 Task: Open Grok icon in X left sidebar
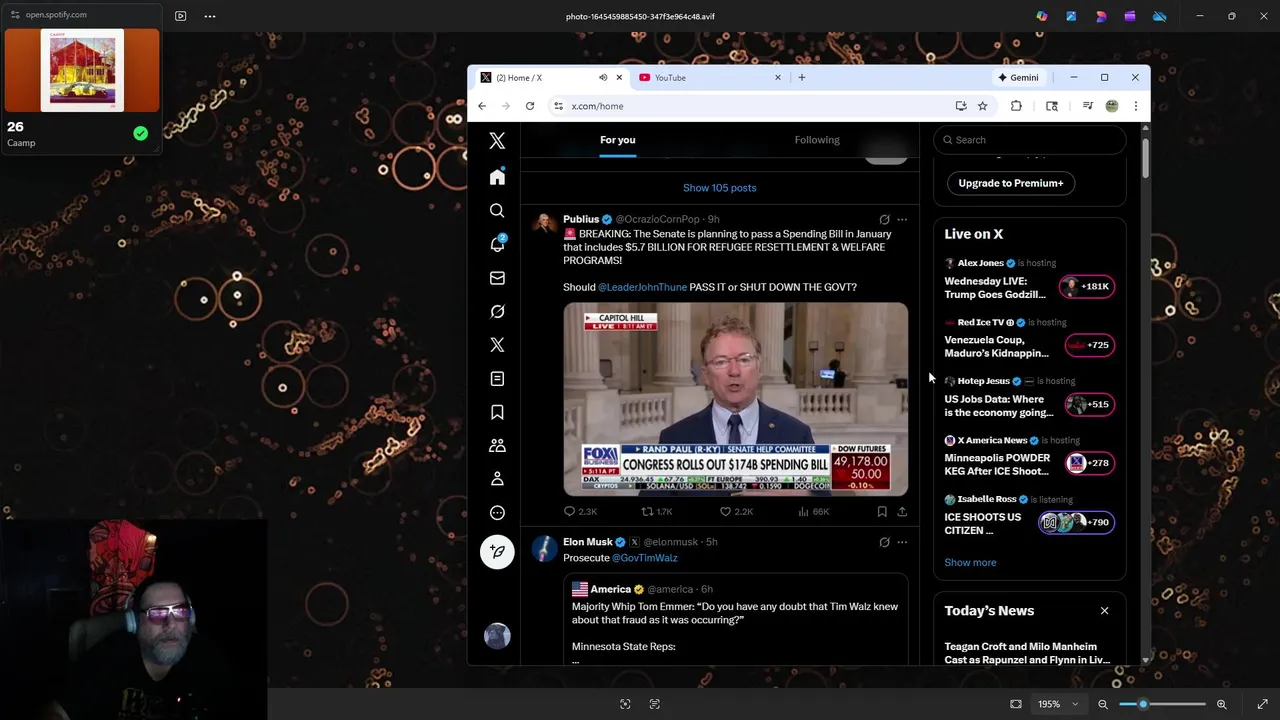coord(497,311)
